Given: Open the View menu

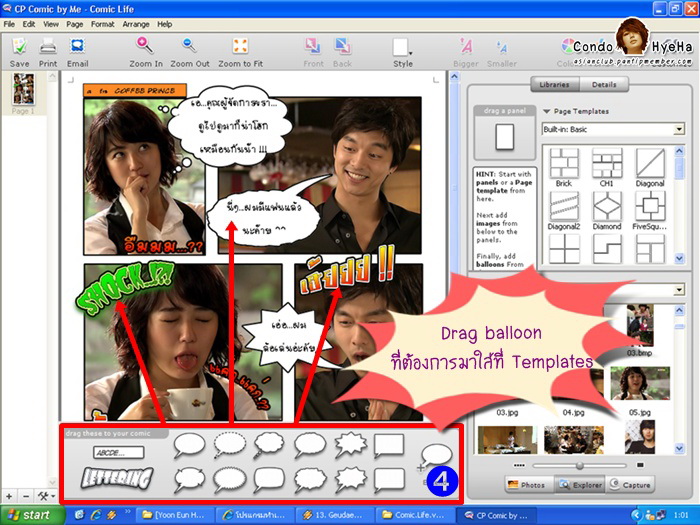Looking at the screenshot, I should (50, 24).
